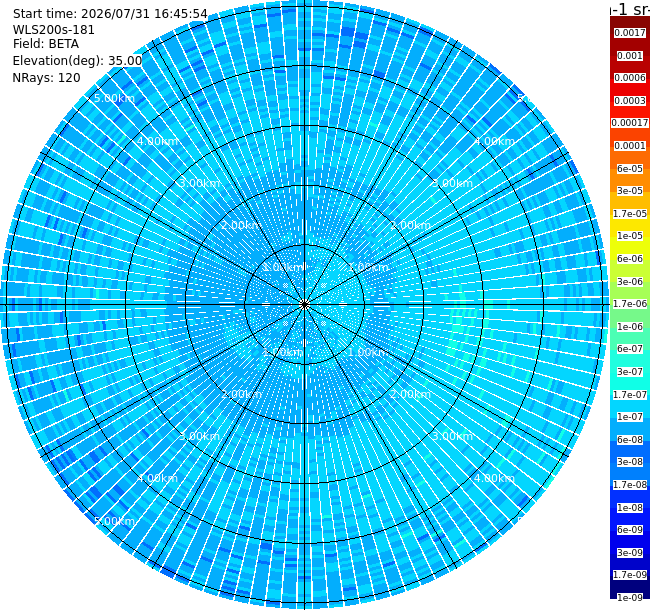Click the upper-left 2.00km range label
650x610 pixels.
[241, 225]
